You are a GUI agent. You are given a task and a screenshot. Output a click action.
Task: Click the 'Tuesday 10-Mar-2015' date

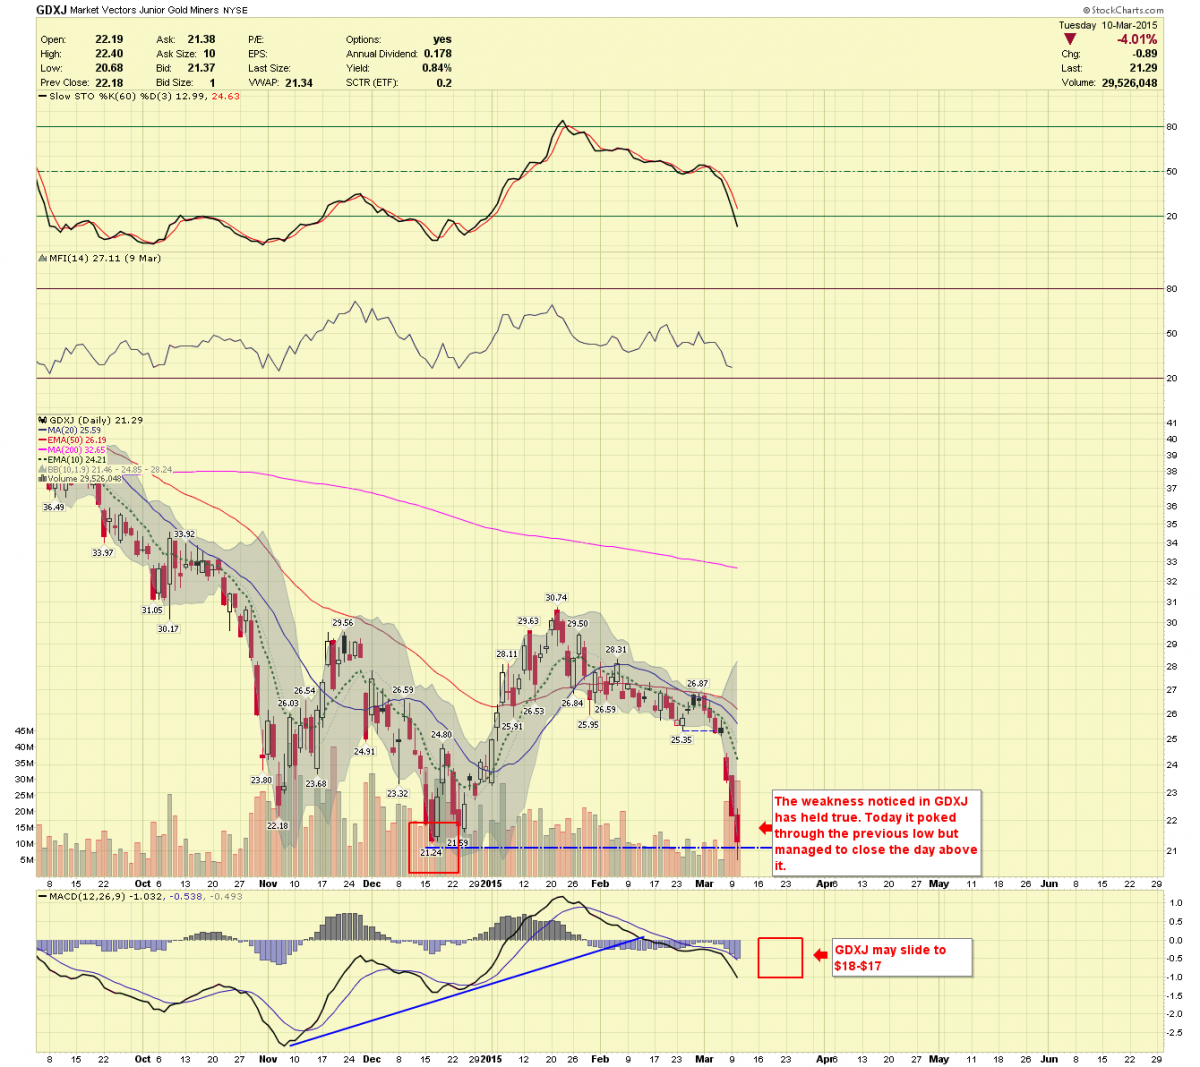1108,25
